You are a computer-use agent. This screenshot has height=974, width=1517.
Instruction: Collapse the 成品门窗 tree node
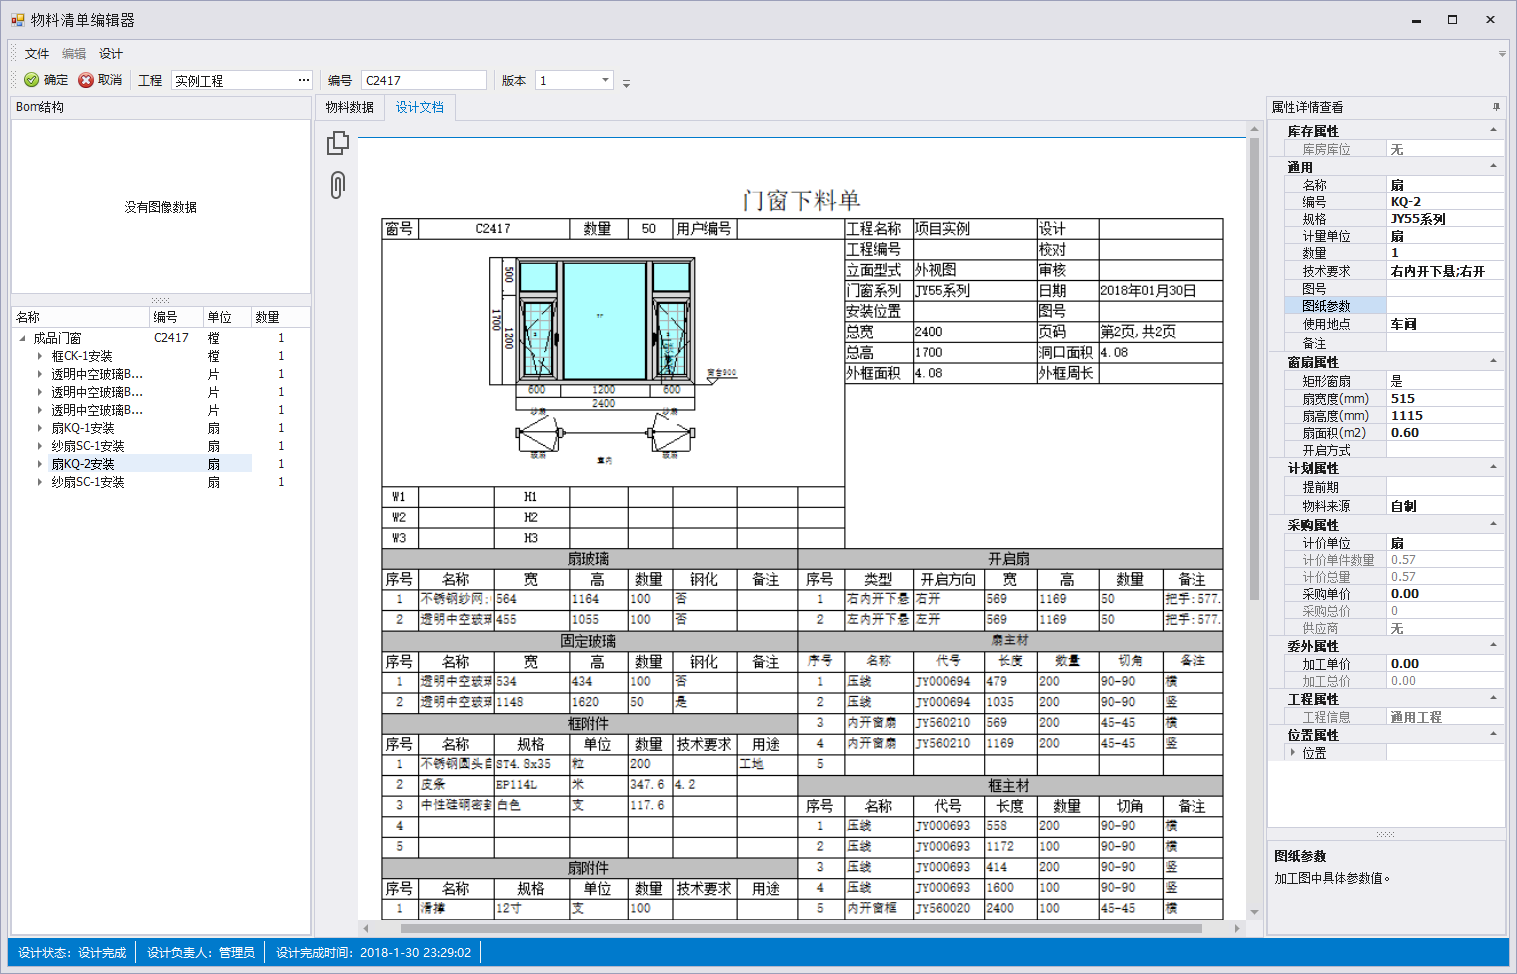point(23,338)
